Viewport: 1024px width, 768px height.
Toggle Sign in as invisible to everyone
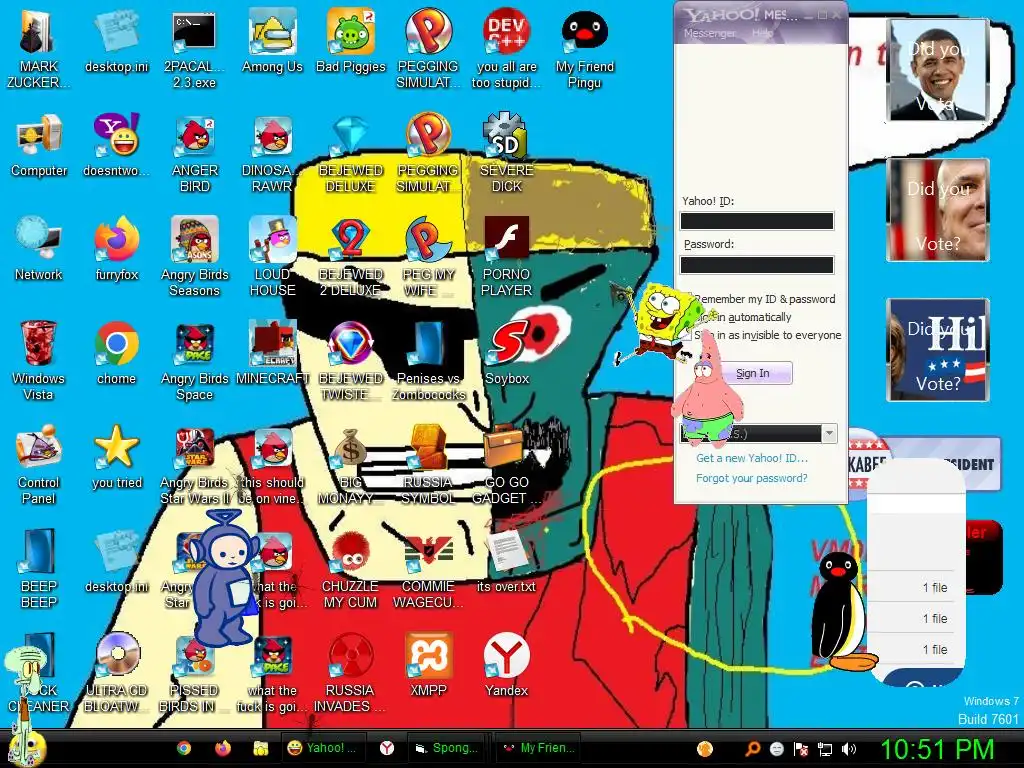686,335
